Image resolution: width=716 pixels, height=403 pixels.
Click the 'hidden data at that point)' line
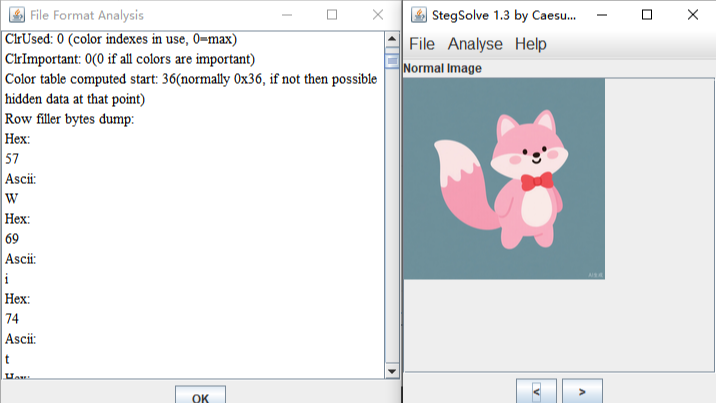point(75,99)
